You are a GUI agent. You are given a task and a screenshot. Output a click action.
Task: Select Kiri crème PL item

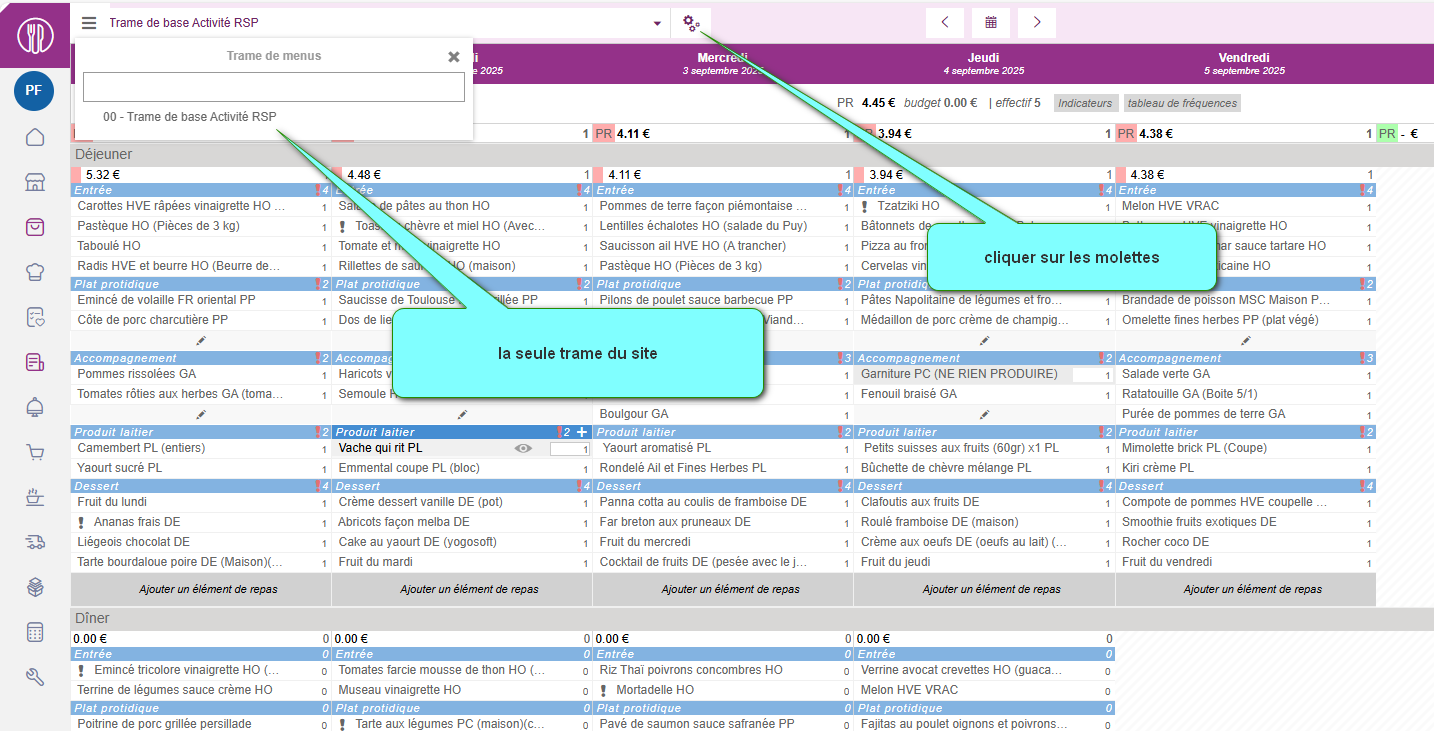point(1158,468)
